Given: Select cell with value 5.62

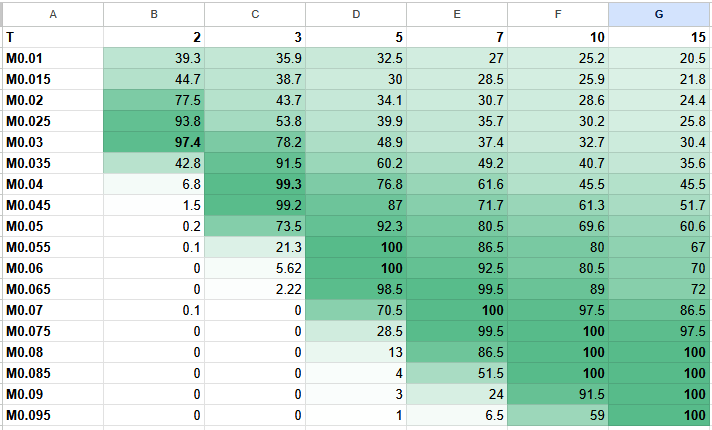Looking at the screenshot, I should click(255, 268).
